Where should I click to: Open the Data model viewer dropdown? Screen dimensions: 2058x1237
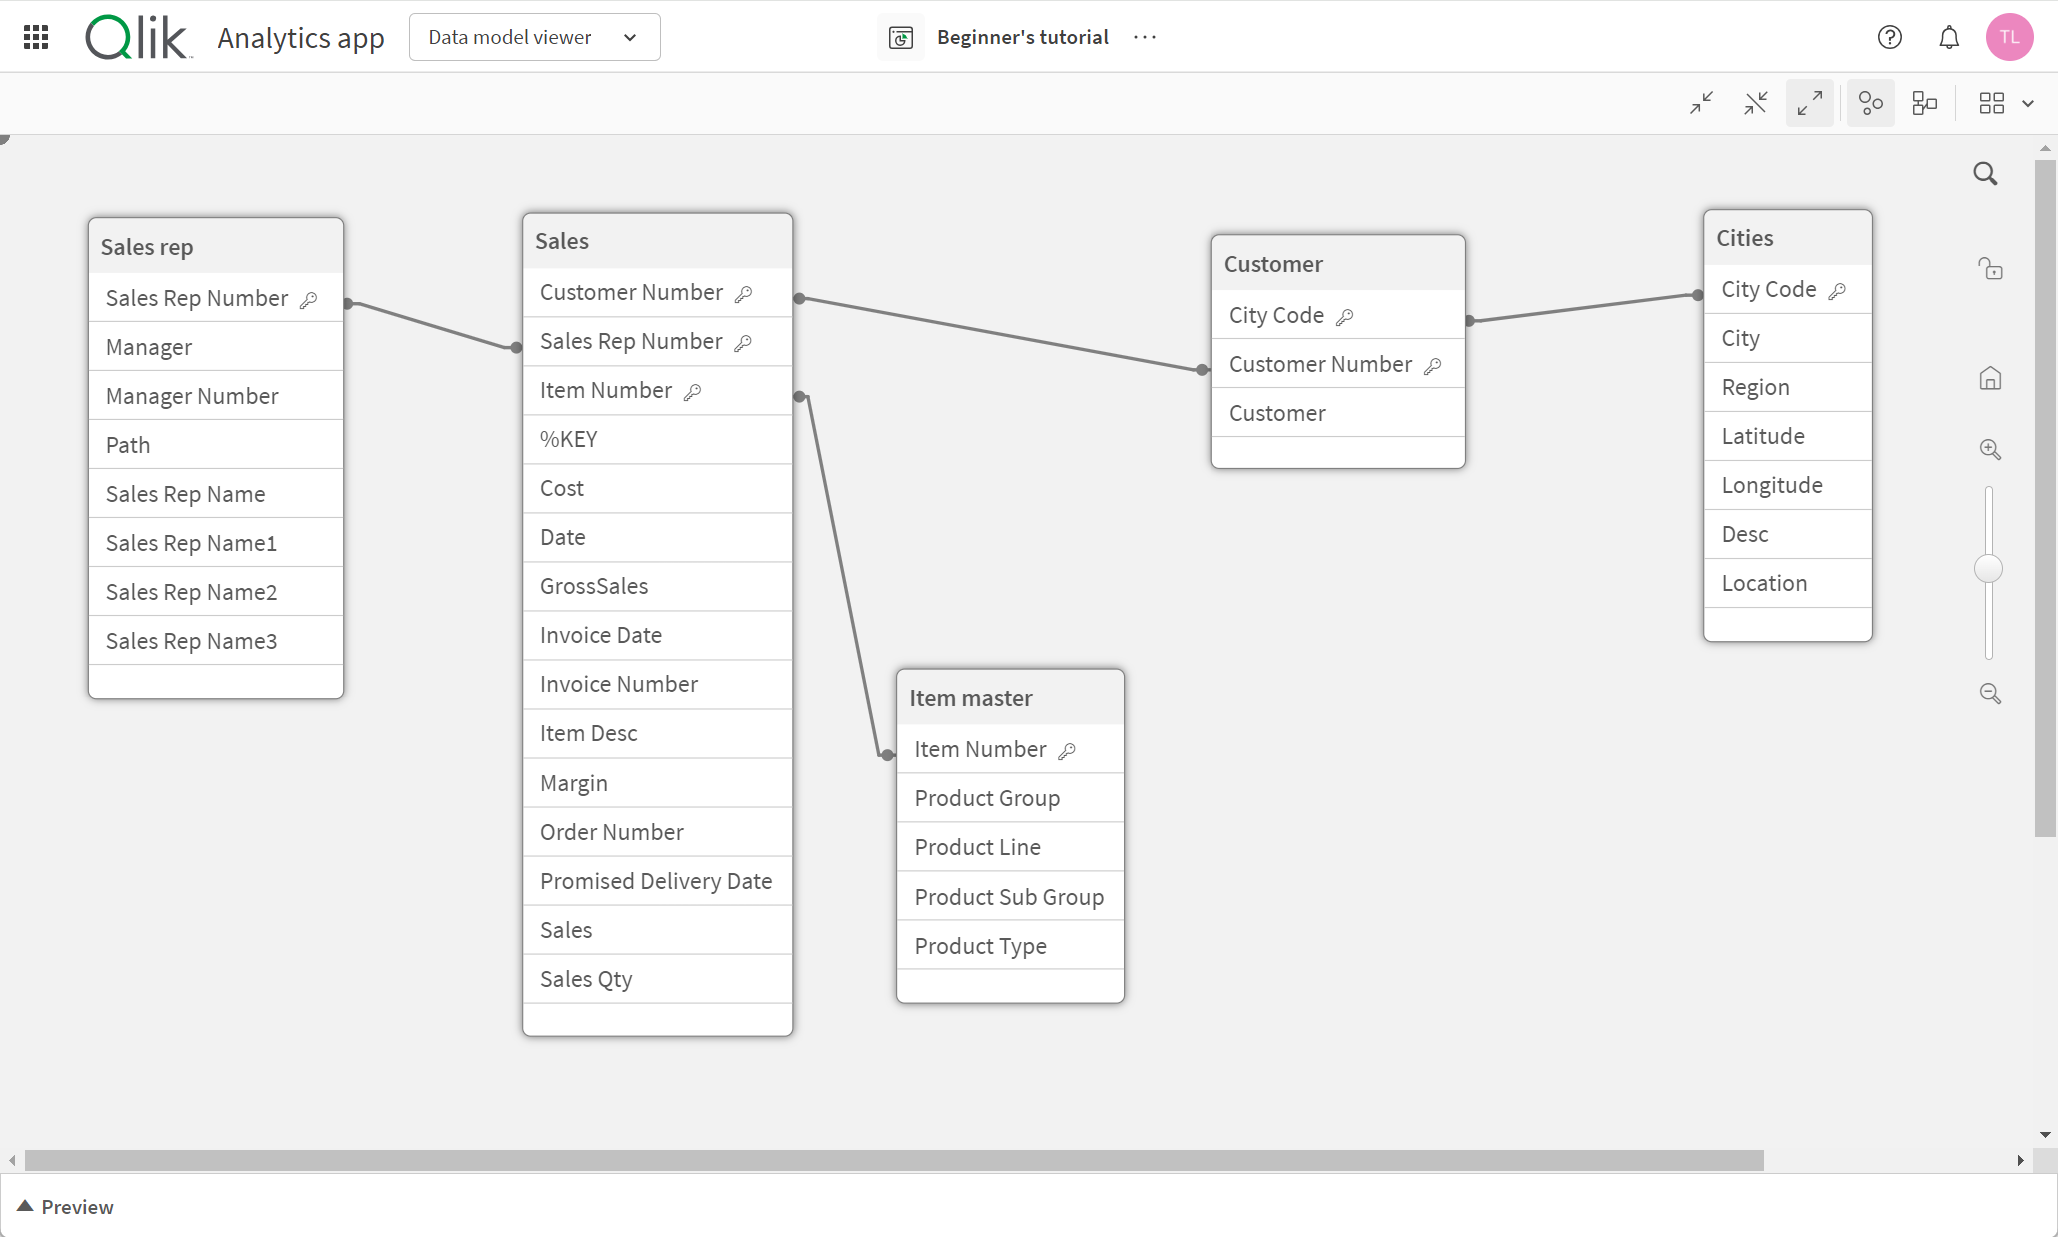[629, 37]
